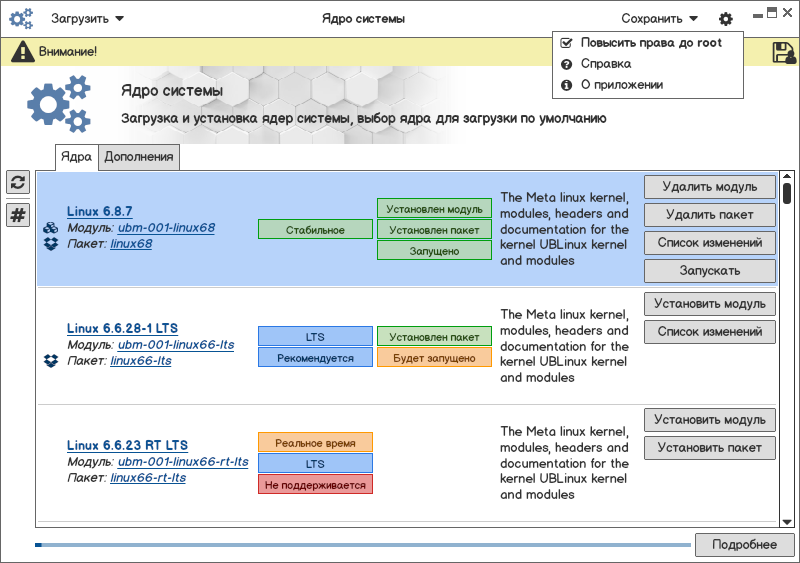Viewport: 800px width, 563px height.
Task: Open the ubm-001-linux66-rt-lts module link
Action: 183,461
